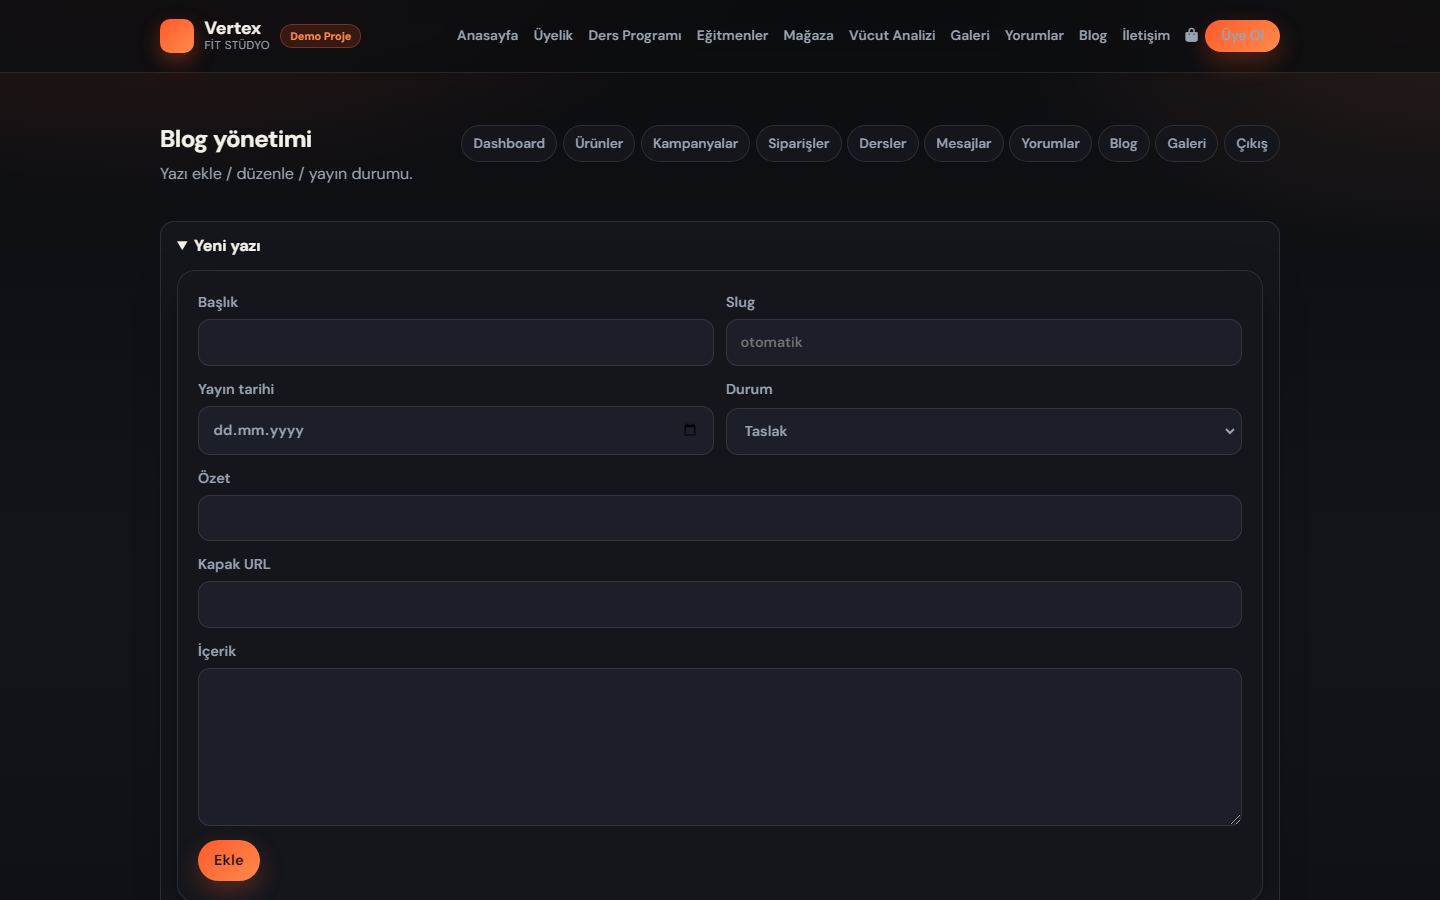This screenshot has height=900, width=1440.
Task: Click the Demo Proje badge
Action: (x=320, y=36)
